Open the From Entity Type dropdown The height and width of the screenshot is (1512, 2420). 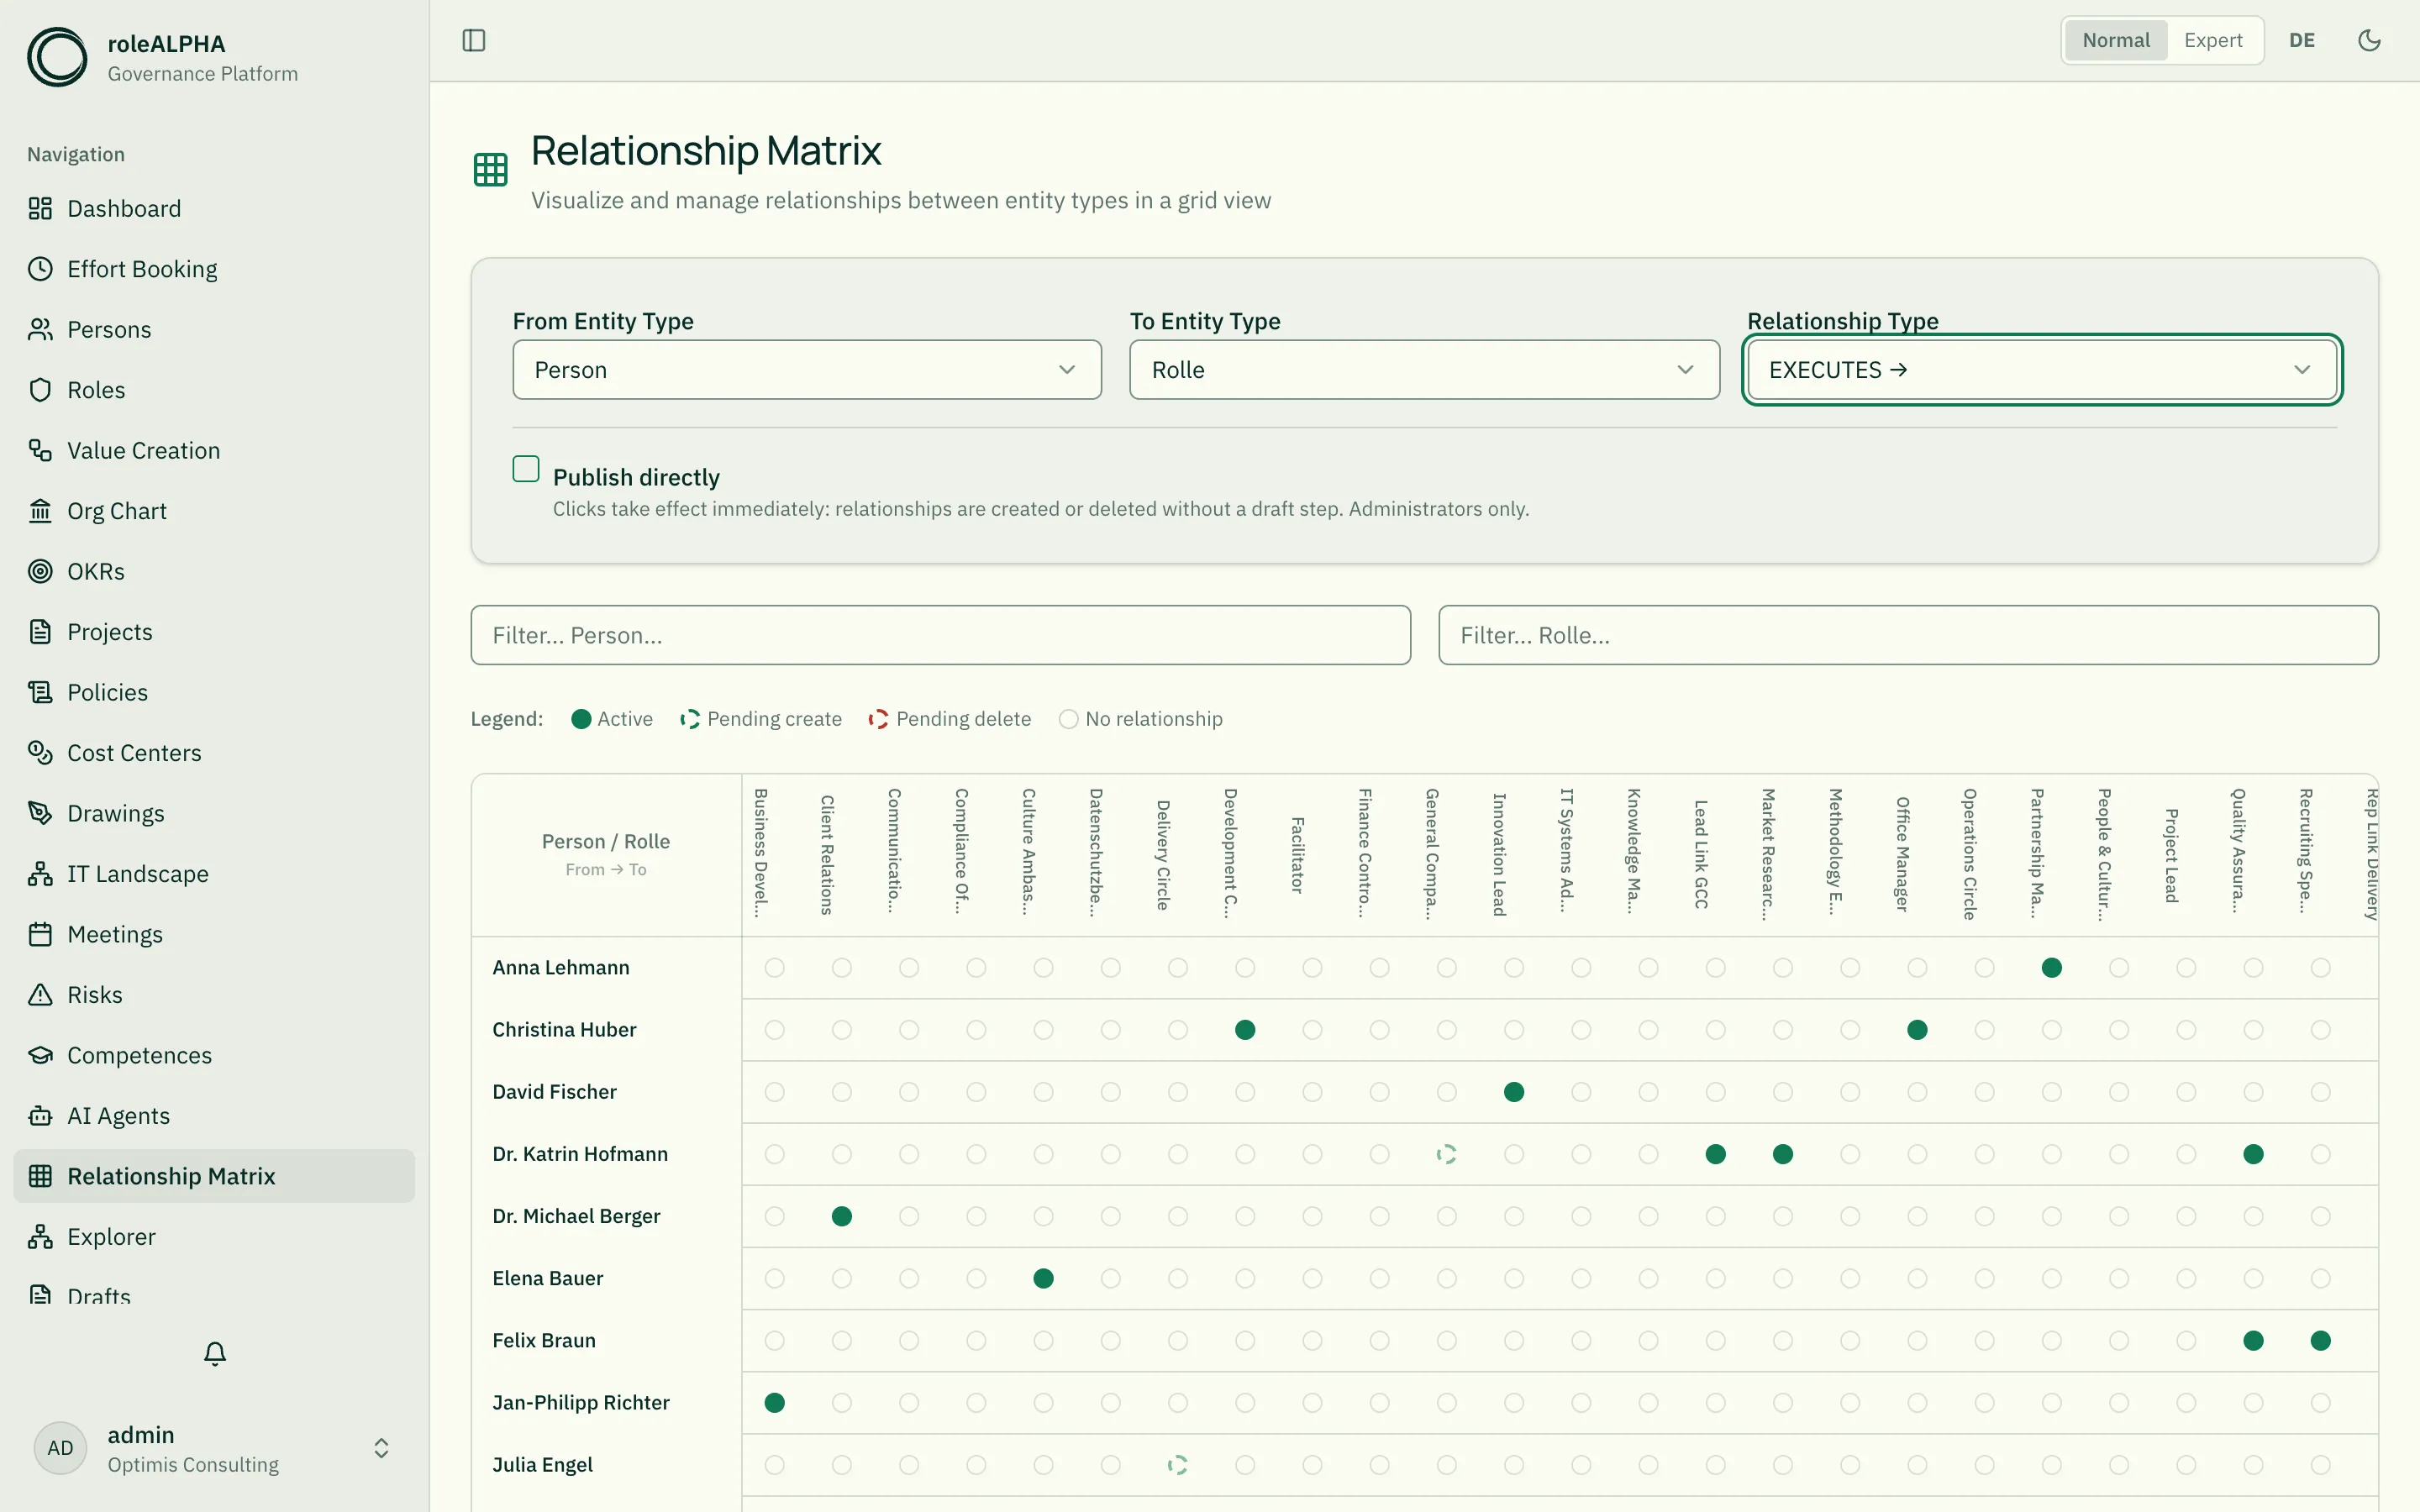pos(807,370)
